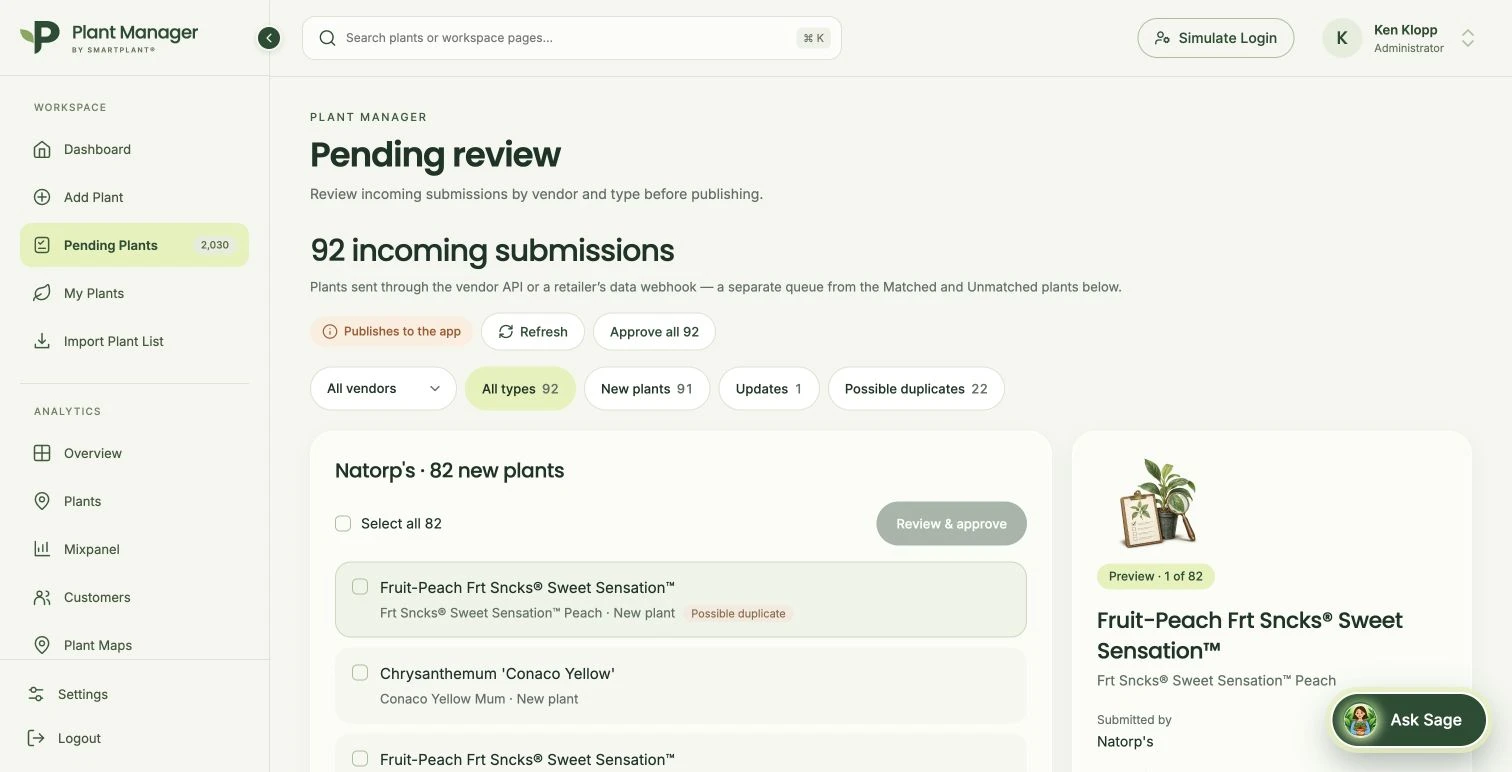Open the Customers page

tap(134, 597)
